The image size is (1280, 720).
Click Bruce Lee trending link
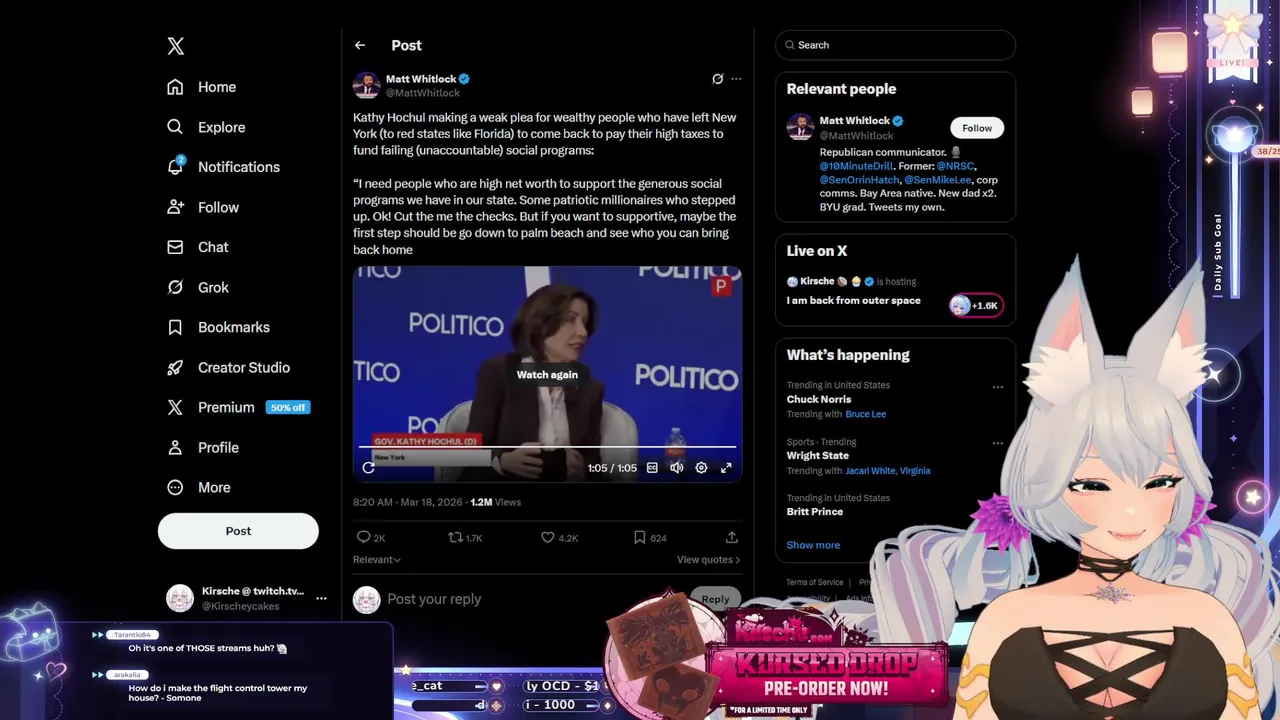(866, 414)
